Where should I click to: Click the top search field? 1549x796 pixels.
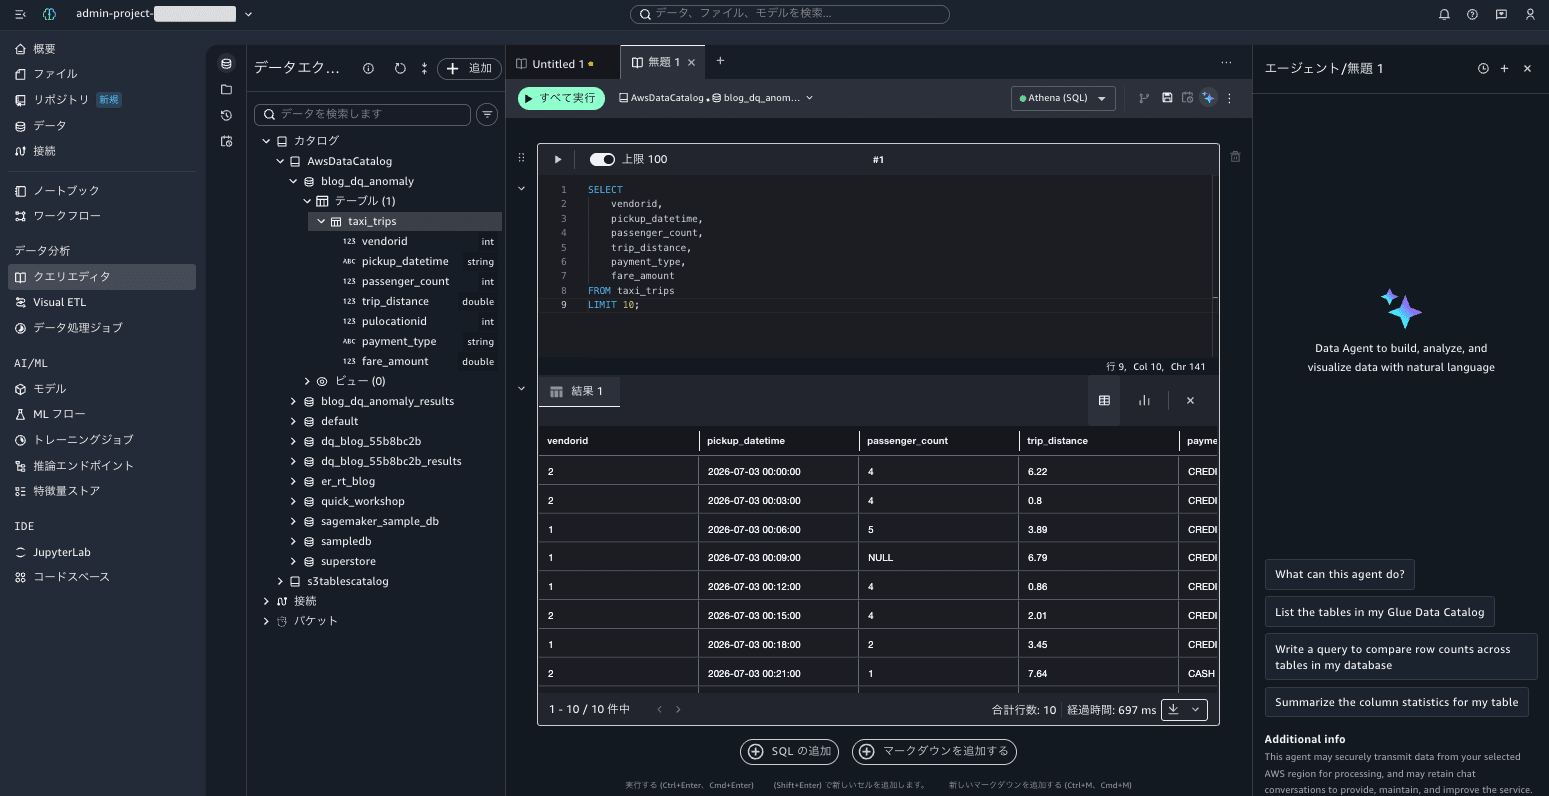click(790, 14)
